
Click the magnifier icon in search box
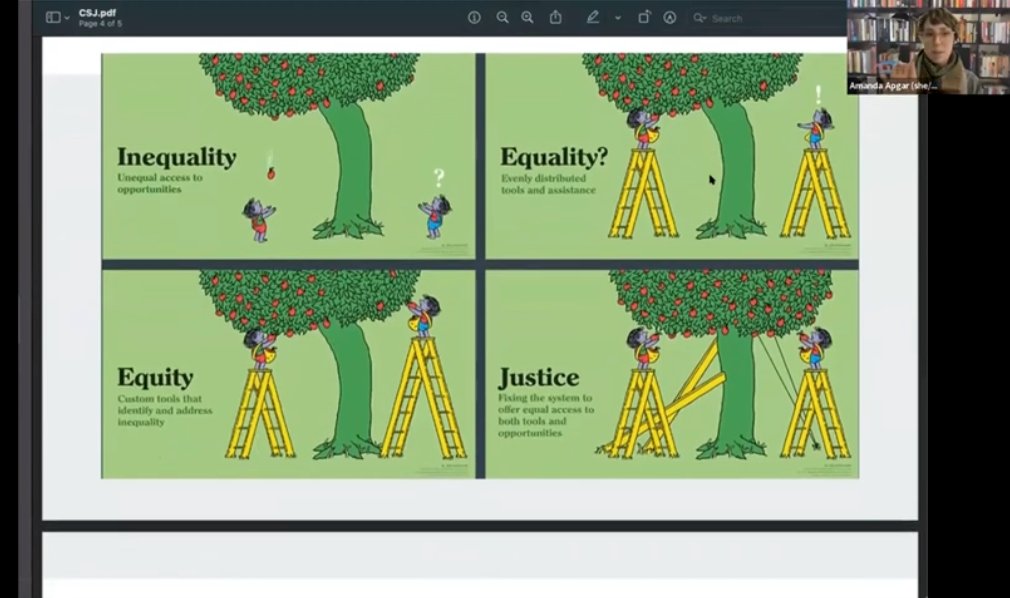click(x=700, y=18)
